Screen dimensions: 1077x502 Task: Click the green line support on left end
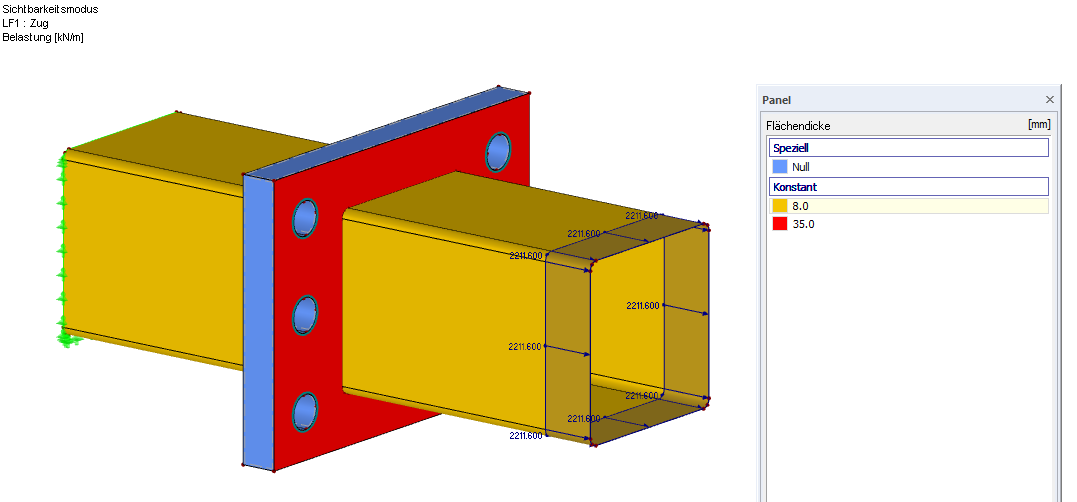64,251
